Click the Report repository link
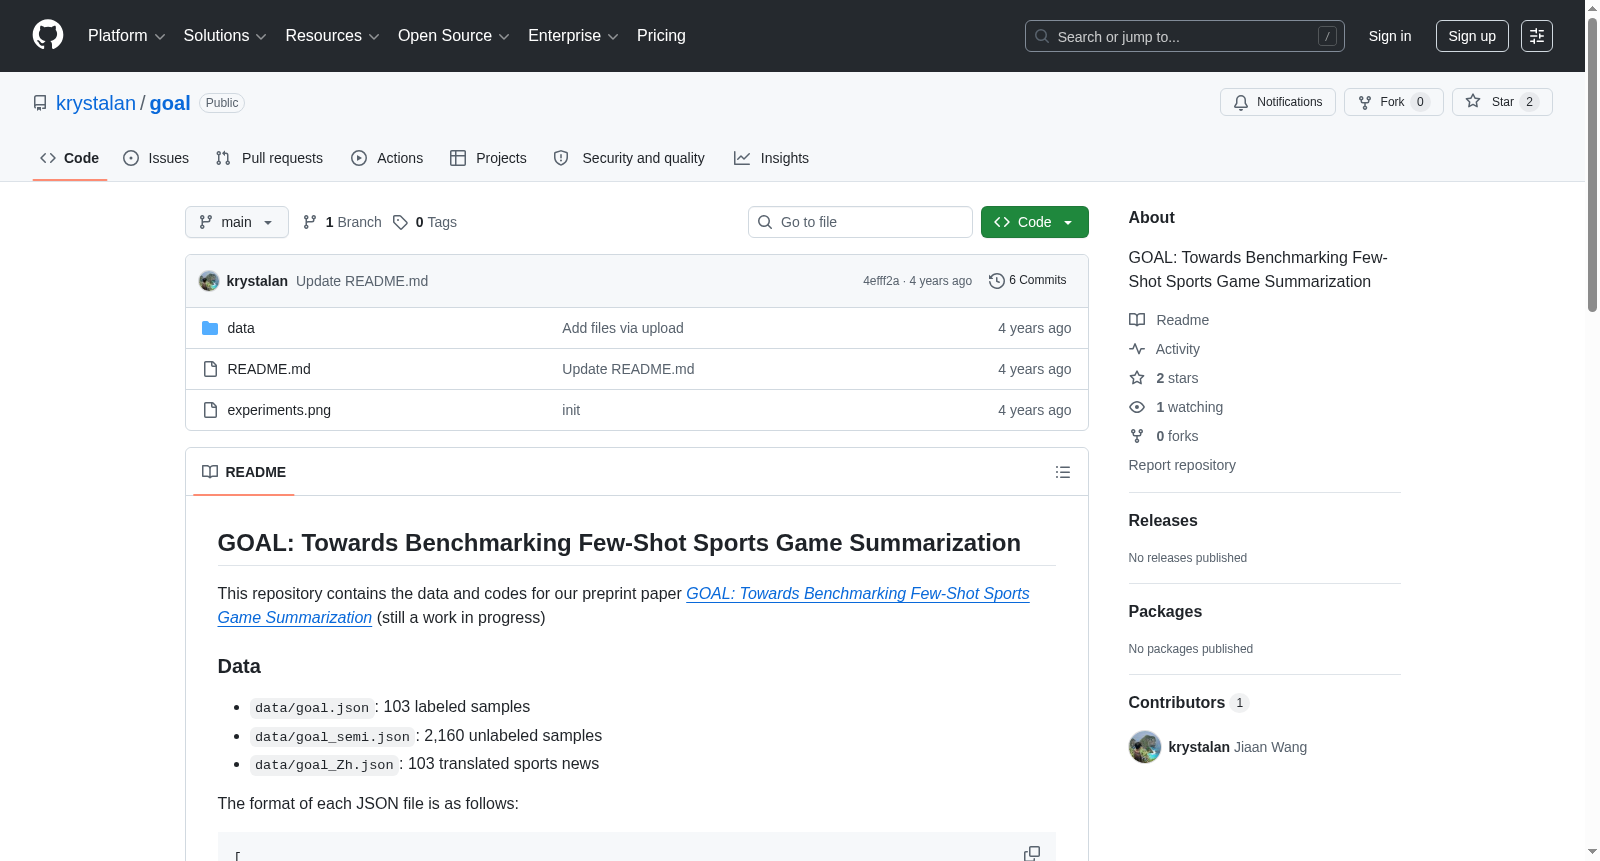1600x861 pixels. click(x=1182, y=465)
